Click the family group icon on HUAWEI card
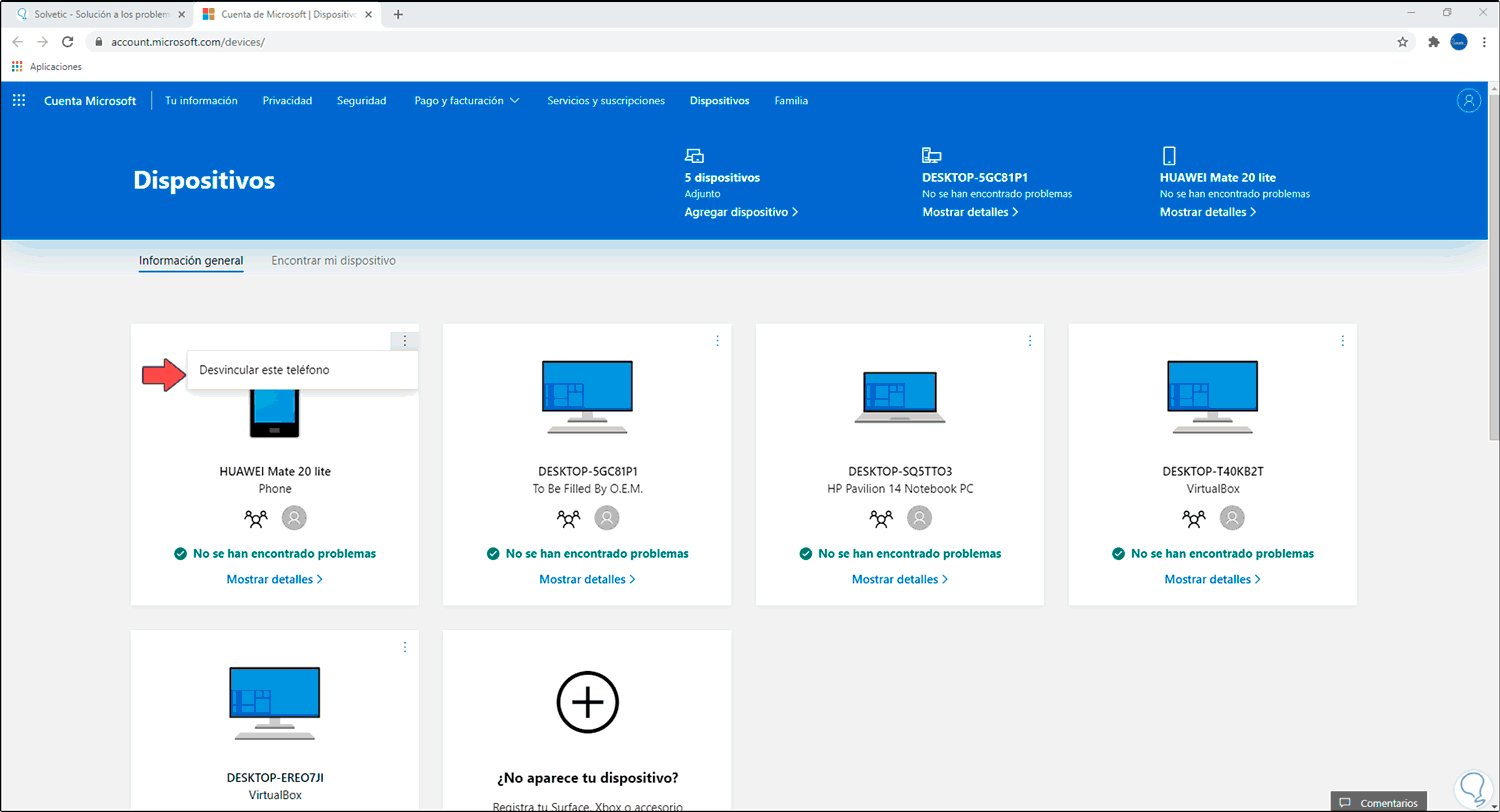Viewport: 1500px width, 812px height. pyautogui.click(x=257, y=518)
